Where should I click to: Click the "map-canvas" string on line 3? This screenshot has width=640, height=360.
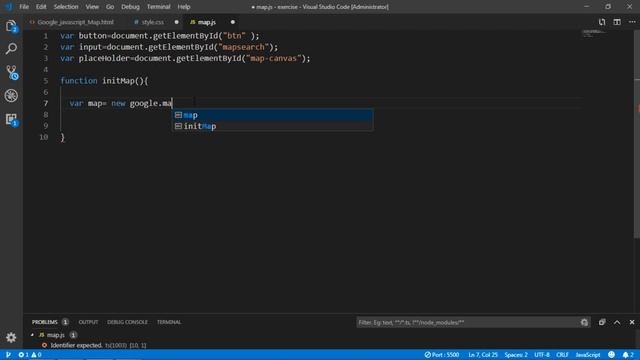[x=273, y=58]
